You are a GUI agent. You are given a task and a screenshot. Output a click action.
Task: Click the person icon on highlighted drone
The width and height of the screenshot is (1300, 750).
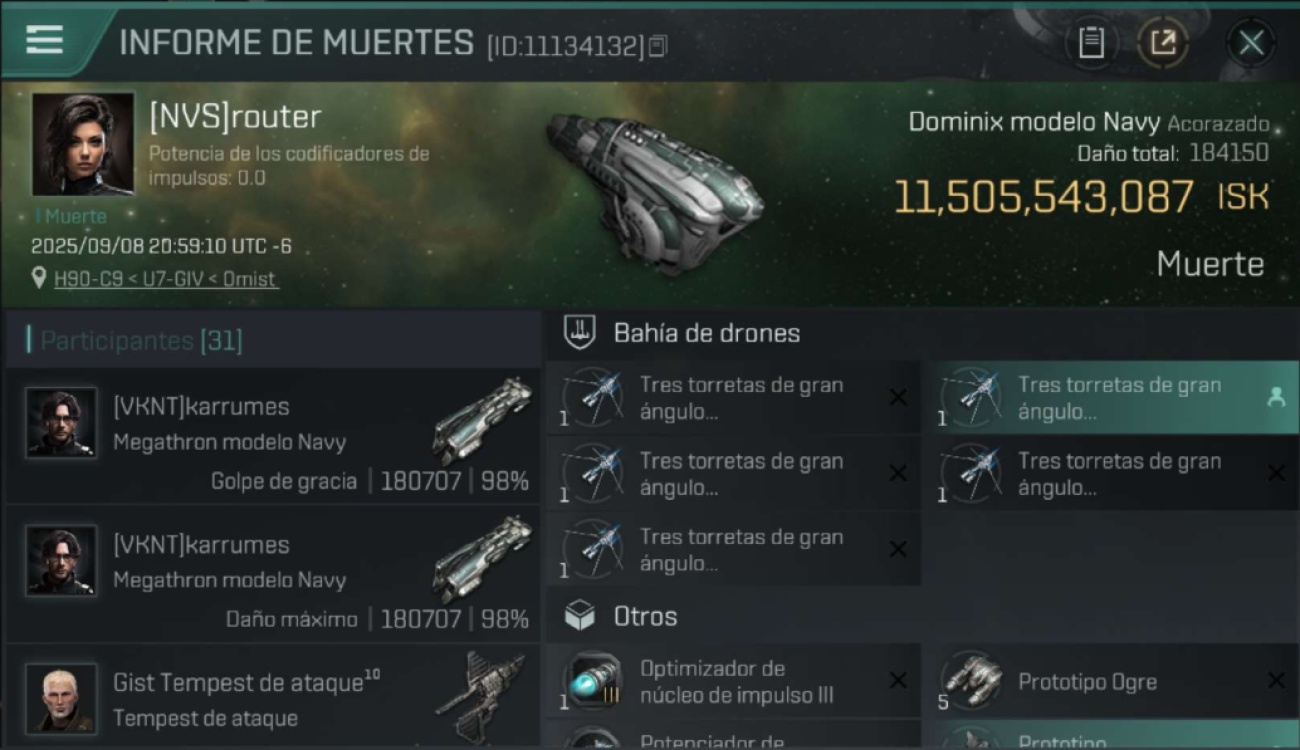click(1275, 397)
